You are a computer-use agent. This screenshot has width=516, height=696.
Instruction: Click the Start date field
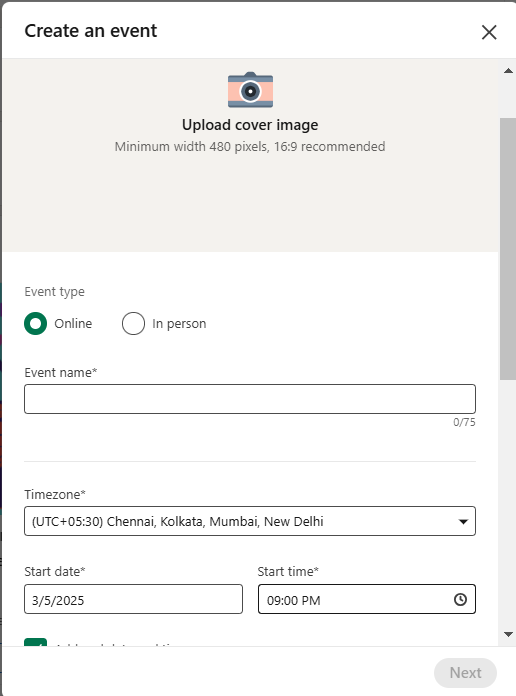(x=133, y=599)
